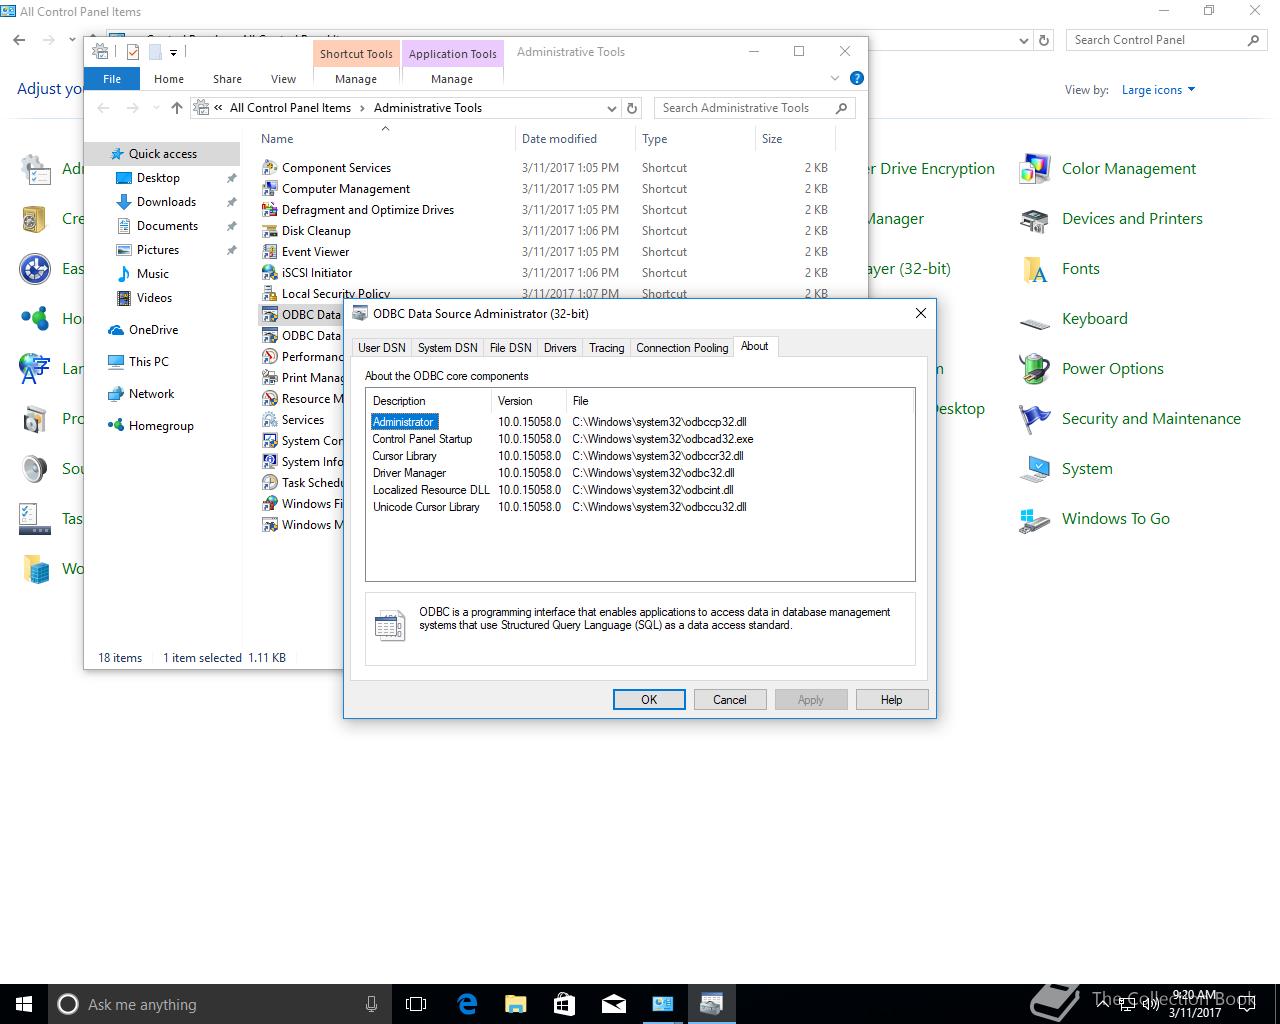Select Downloads icon in navigation pane

124,201
